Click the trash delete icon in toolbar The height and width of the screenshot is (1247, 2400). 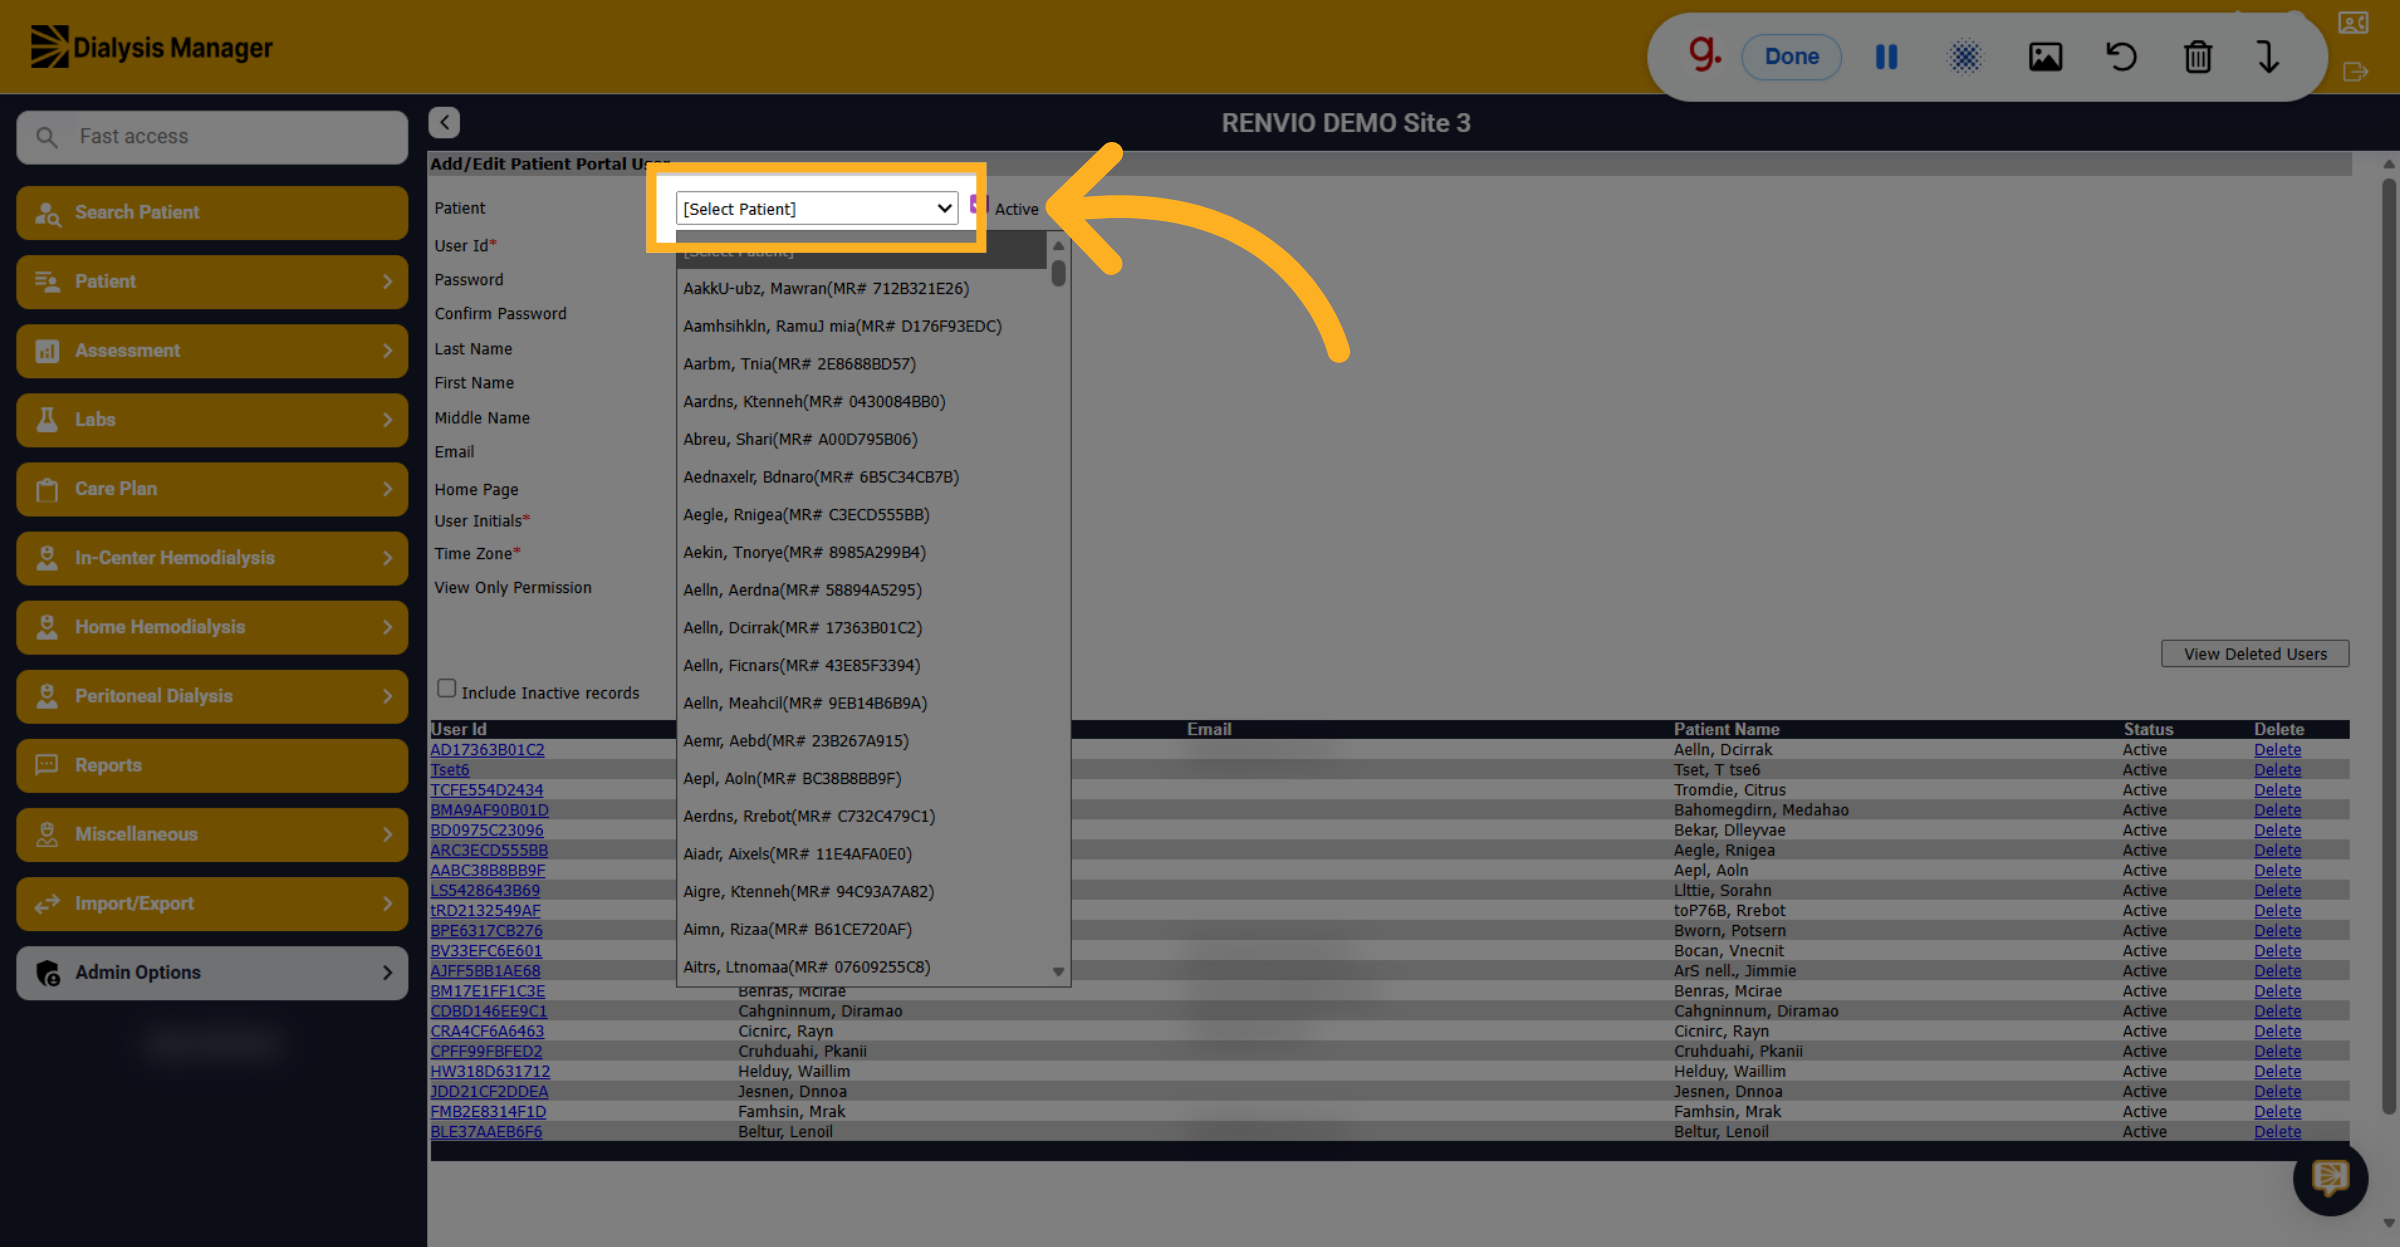(2197, 57)
